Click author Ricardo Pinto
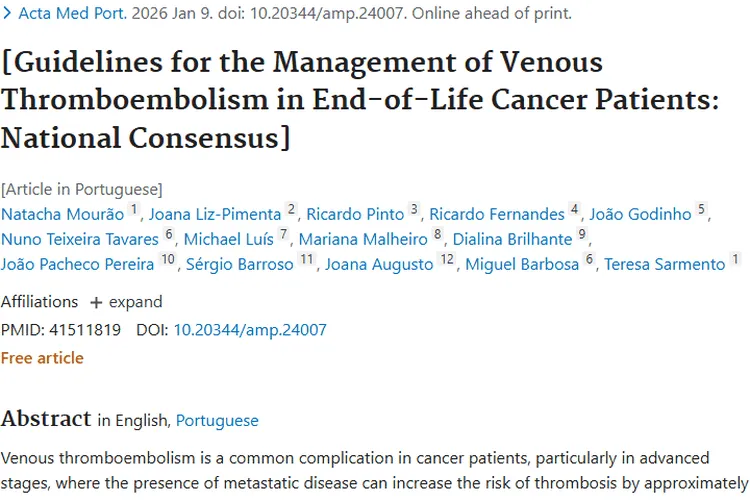Viewport: 750px width, 500px height. point(355,214)
